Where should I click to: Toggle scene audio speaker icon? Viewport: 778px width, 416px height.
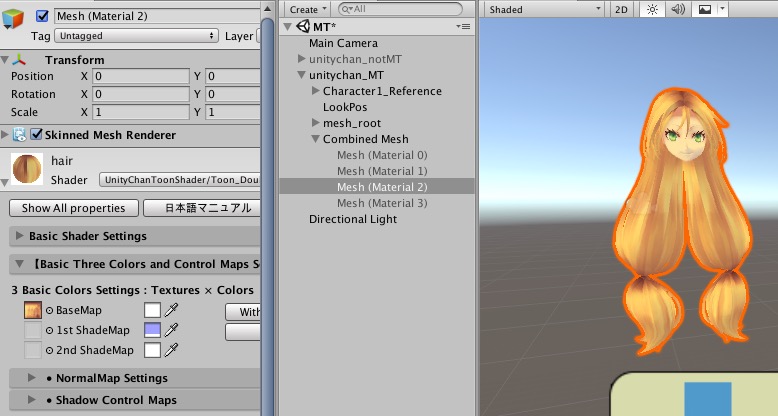tap(678, 9)
